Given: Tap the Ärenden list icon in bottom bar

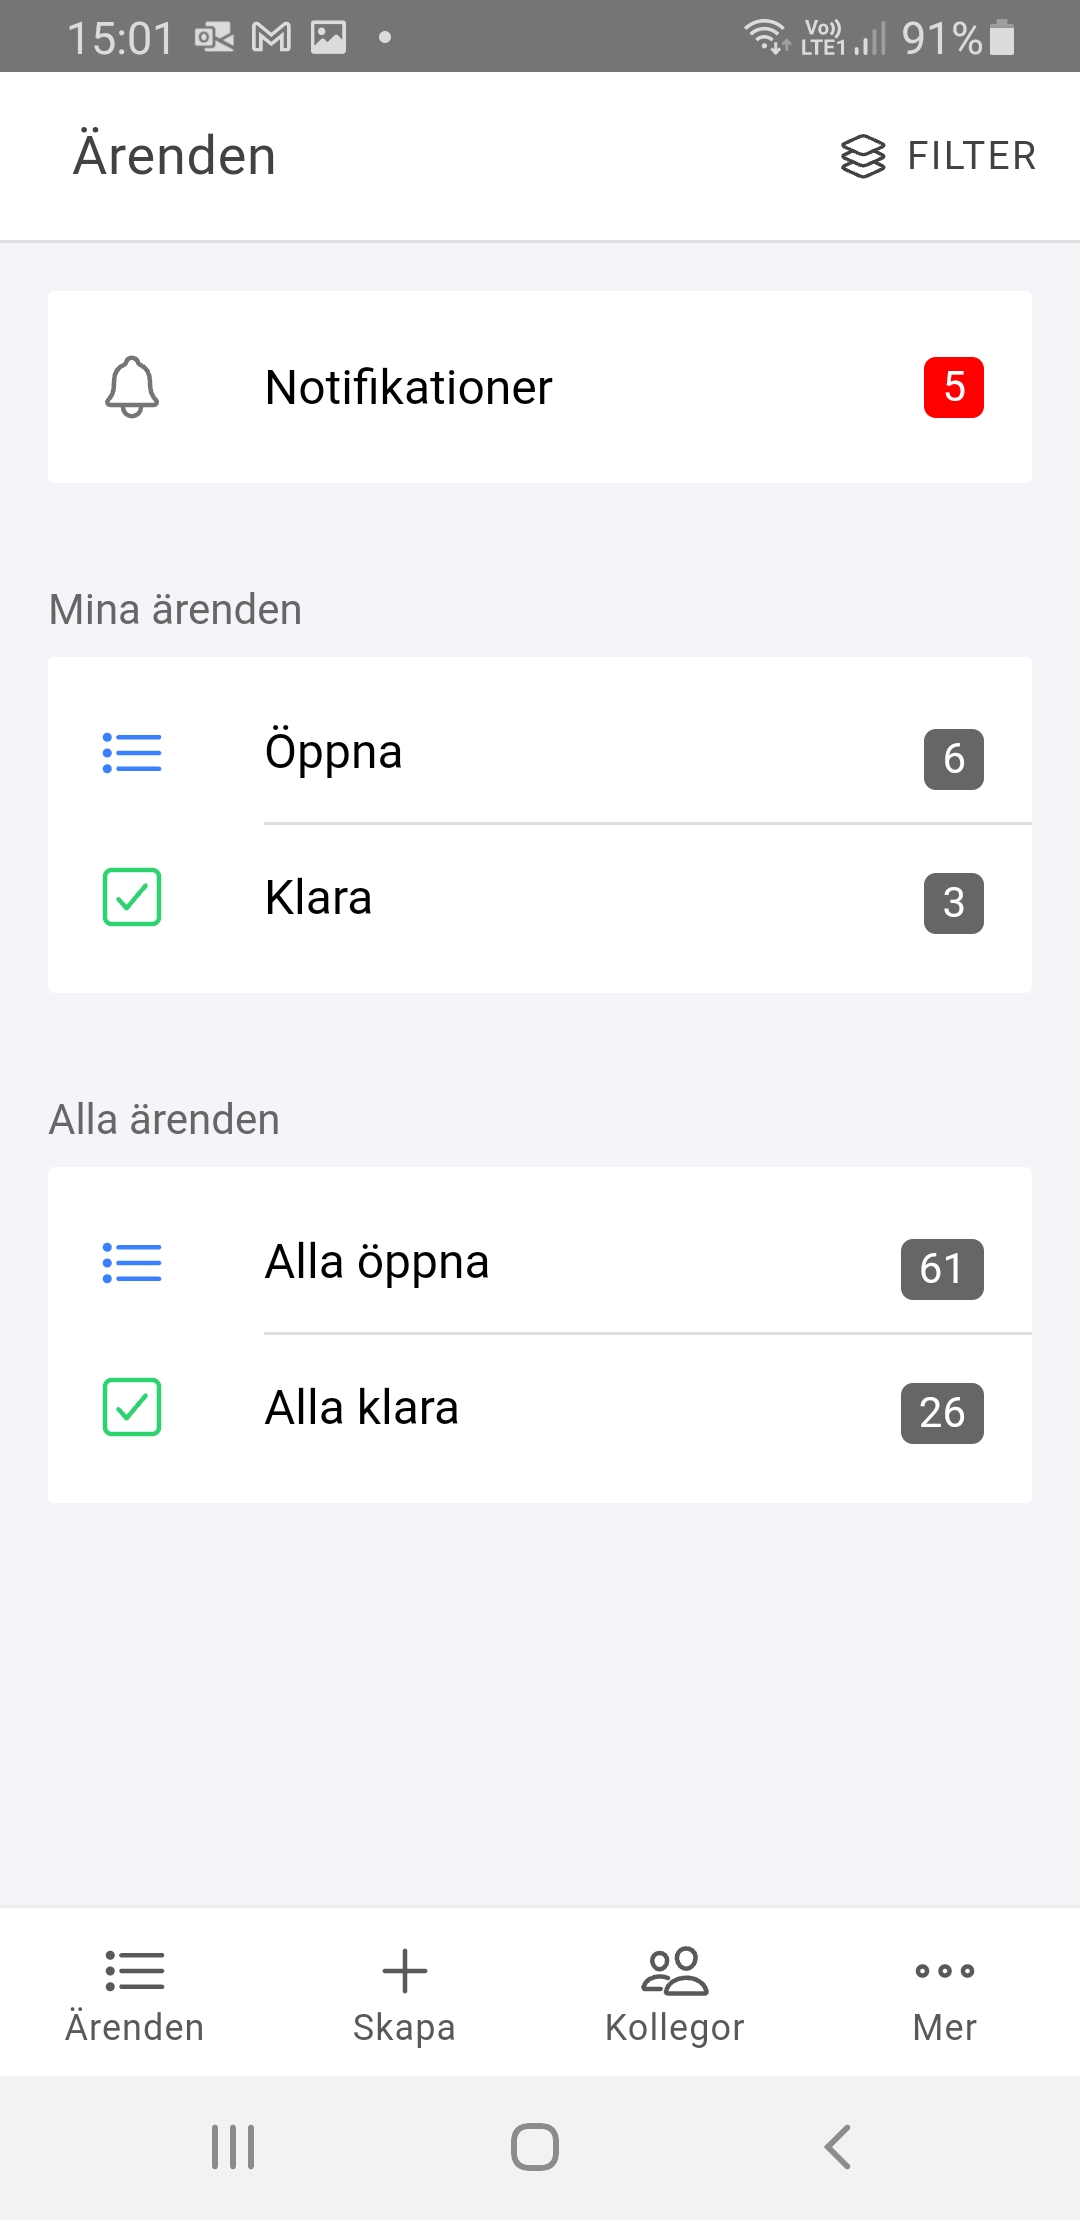Looking at the screenshot, I should coord(135,1971).
